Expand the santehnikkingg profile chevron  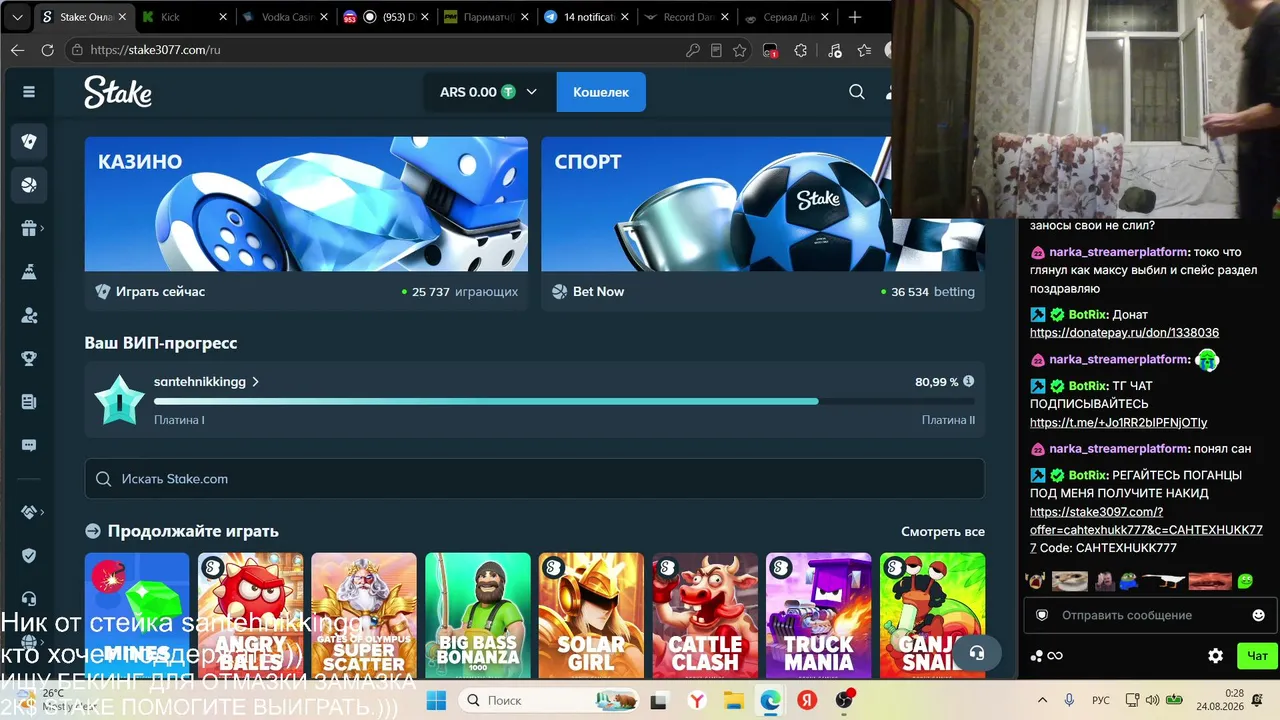256,382
